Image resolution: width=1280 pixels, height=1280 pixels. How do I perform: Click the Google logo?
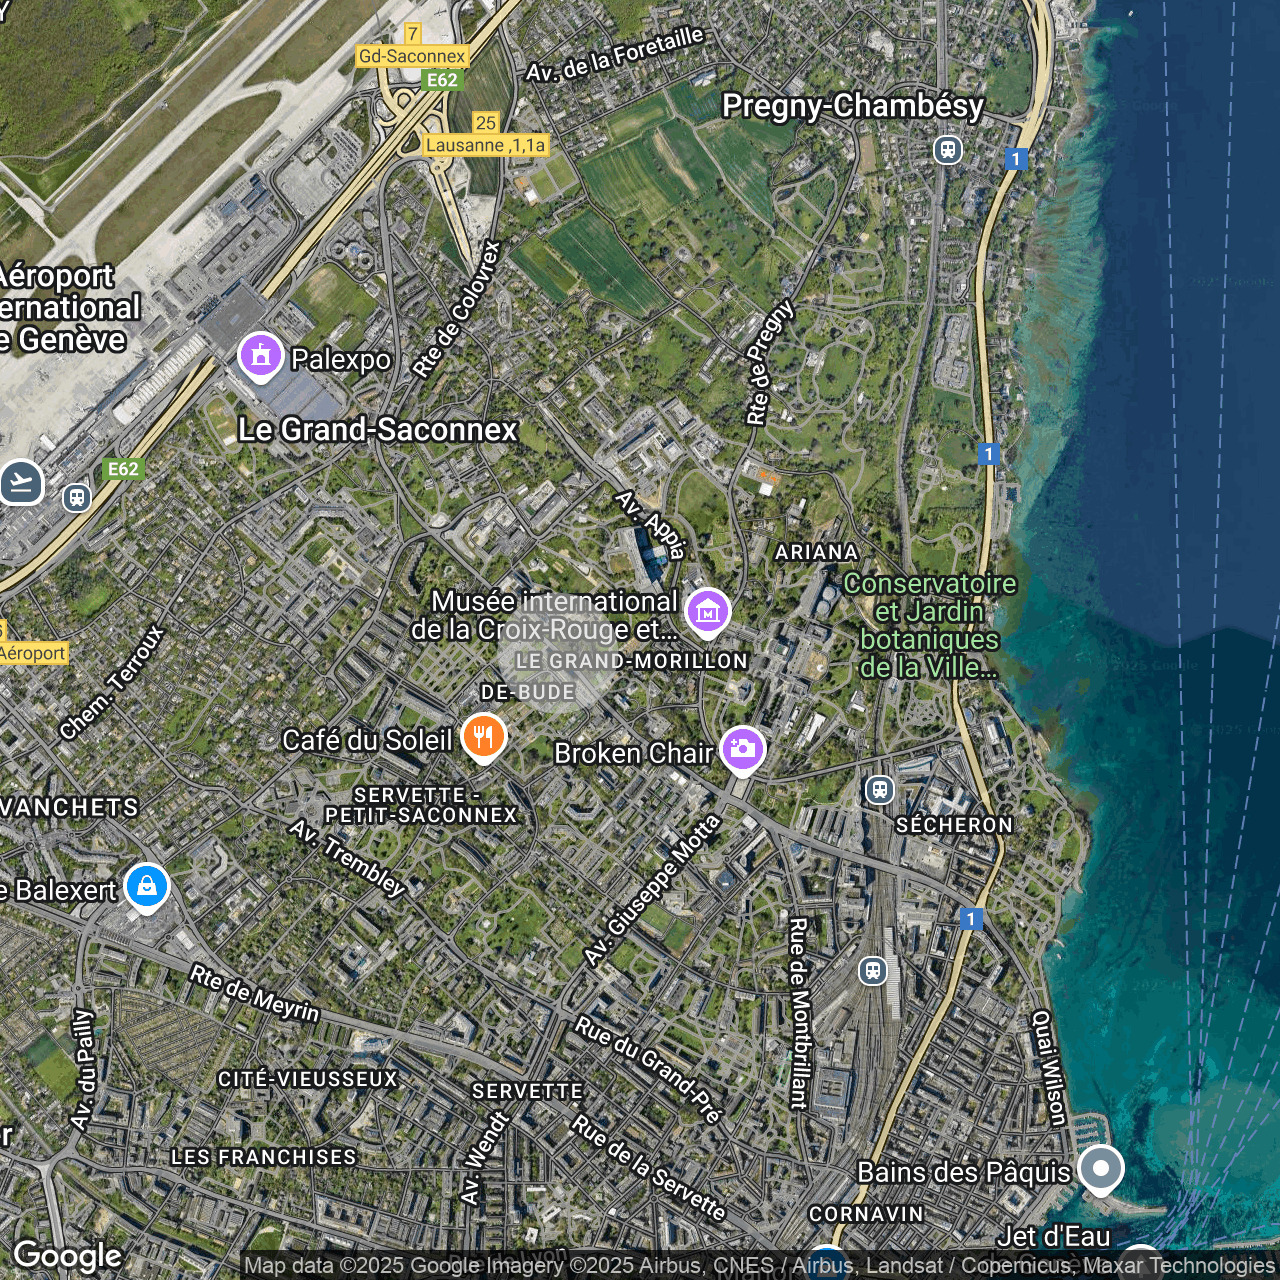[x=67, y=1256]
